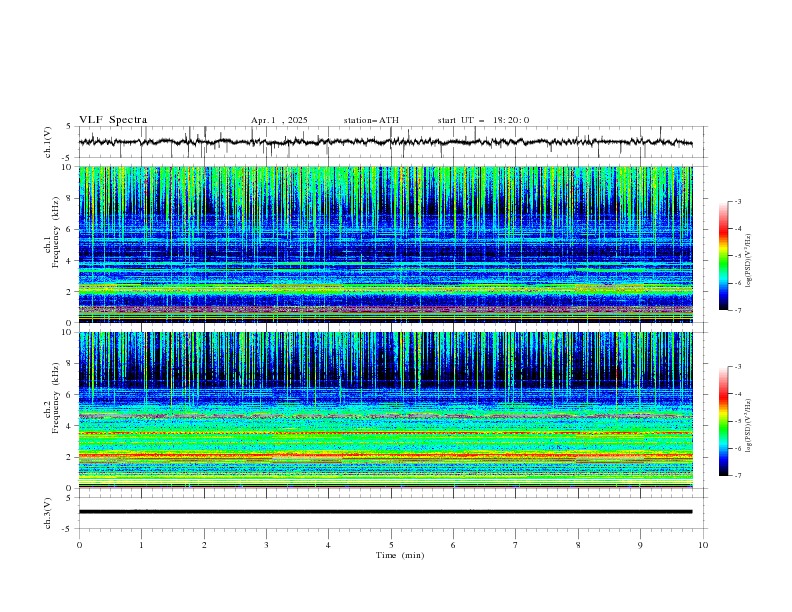Image resolution: width=792 pixels, height=612 pixels.
Task: Click the "8" kHz tick on ch.1 frequency axis
Action: click(x=70, y=198)
